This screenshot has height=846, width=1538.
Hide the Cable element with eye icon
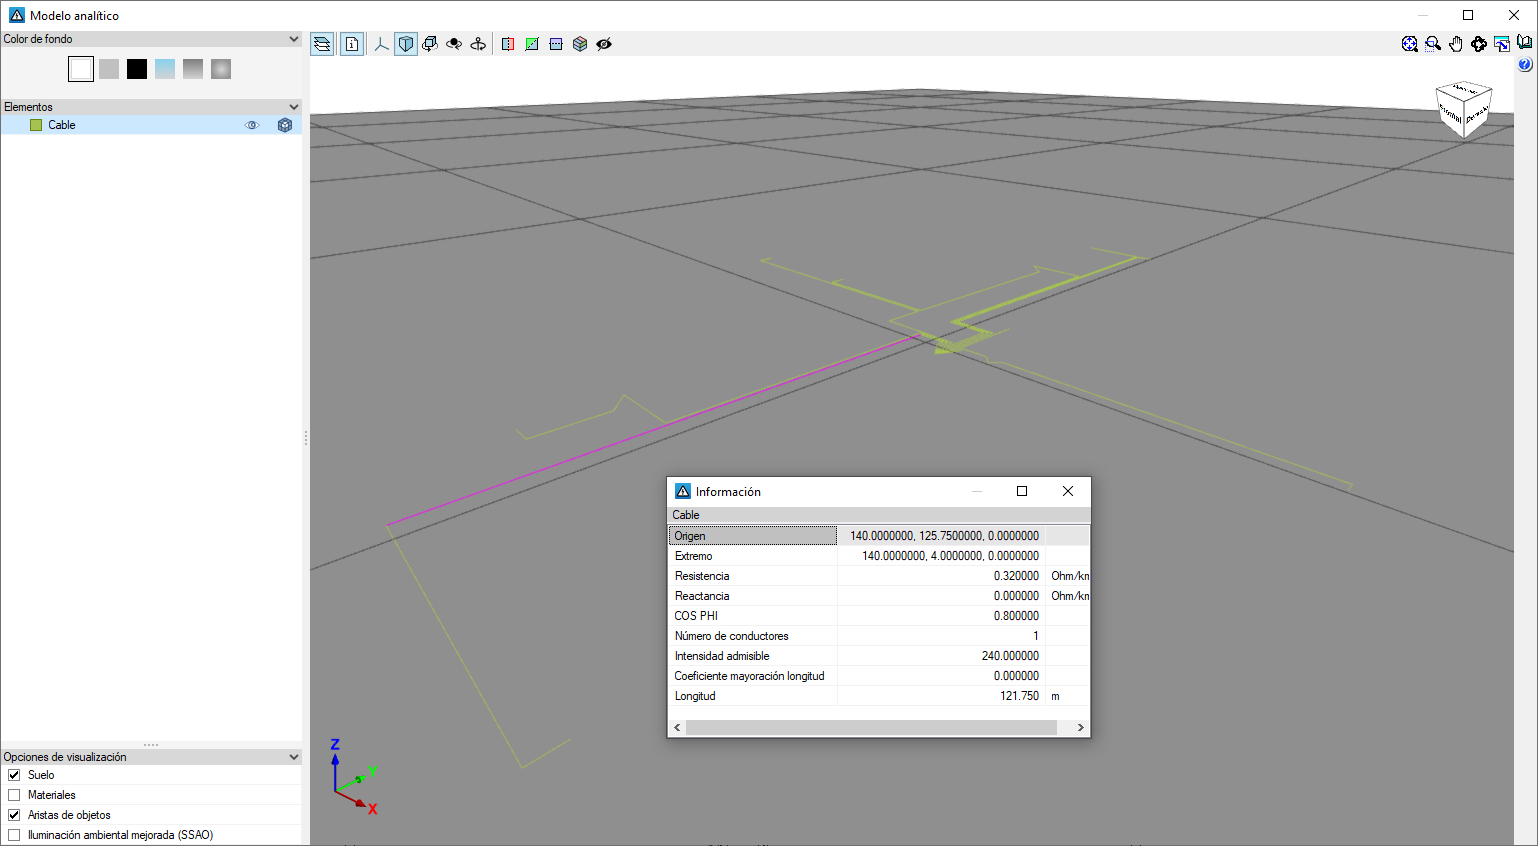252,125
